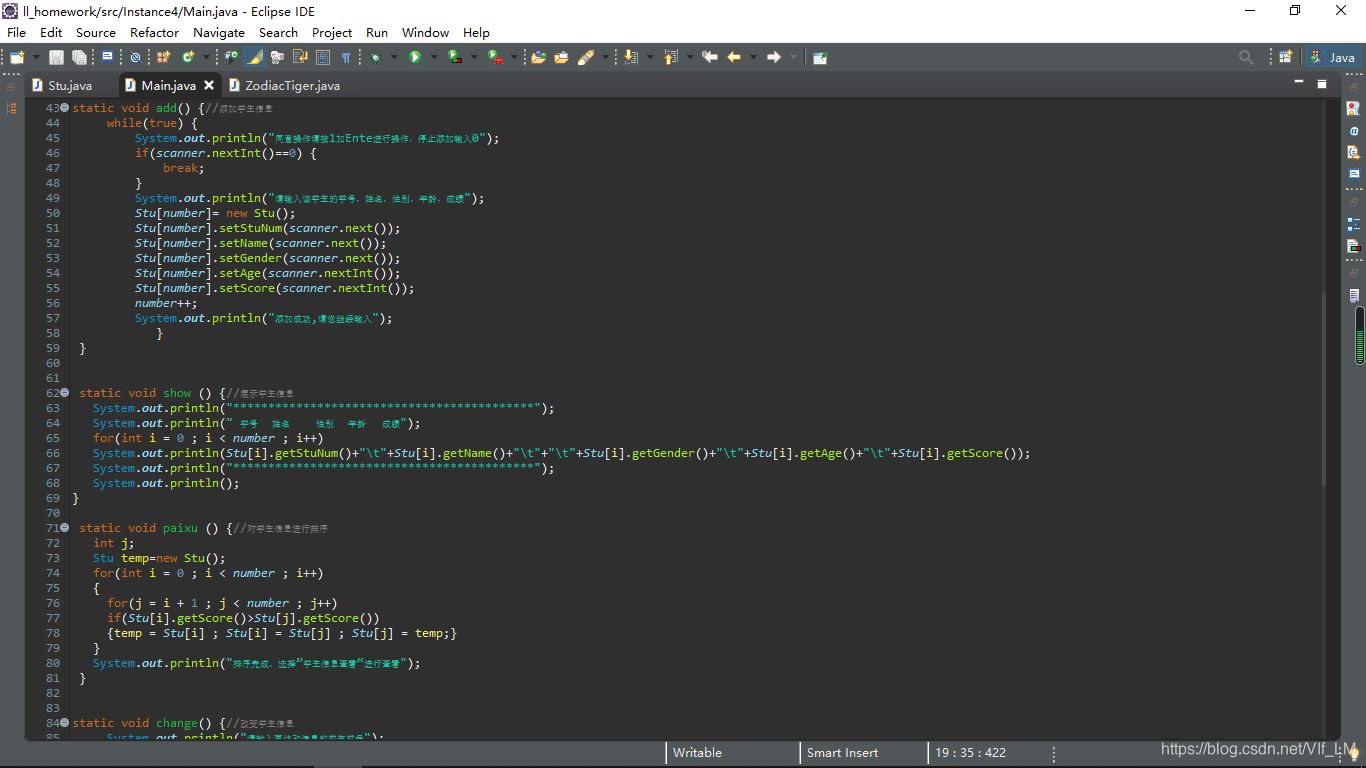This screenshot has width=1366, height=768.
Task: Jump to Next Annotation icon
Action: pyautogui.click(x=631, y=57)
